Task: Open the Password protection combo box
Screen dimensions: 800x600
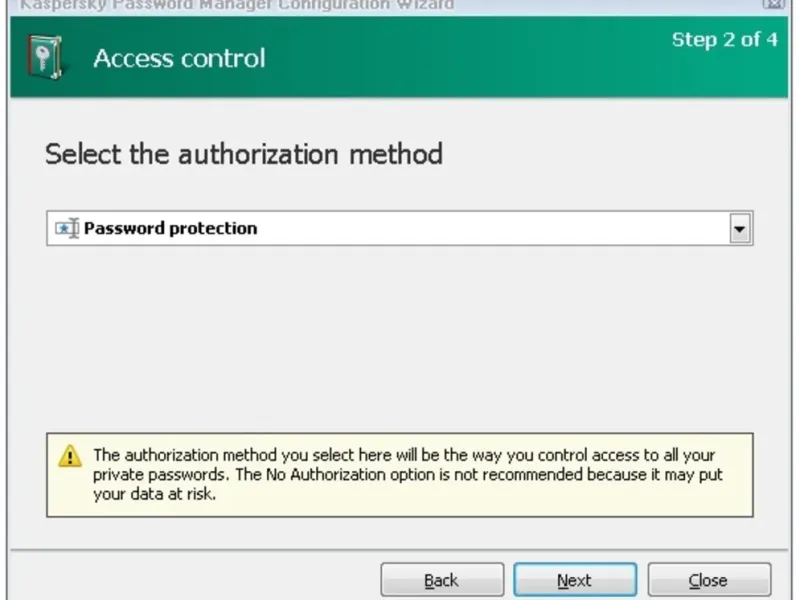Action: click(398, 229)
